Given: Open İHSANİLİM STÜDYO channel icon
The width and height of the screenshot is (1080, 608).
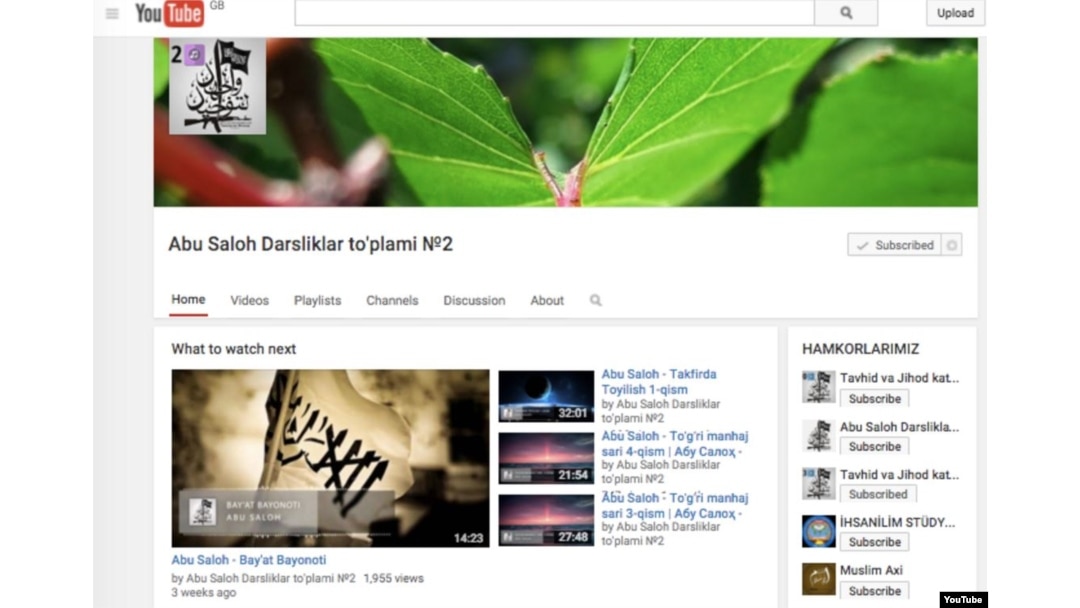Looking at the screenshot, I should click(818, 531).
